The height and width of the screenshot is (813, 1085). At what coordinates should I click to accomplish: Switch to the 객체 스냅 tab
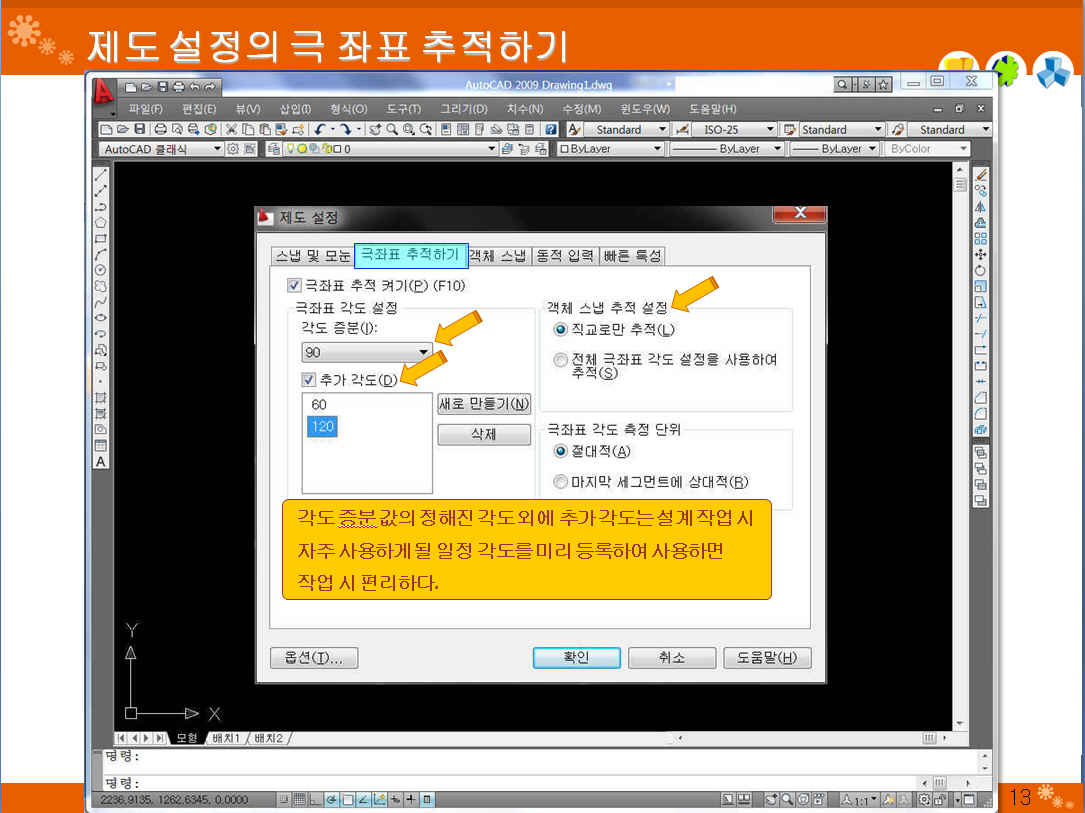pos(498,256)
